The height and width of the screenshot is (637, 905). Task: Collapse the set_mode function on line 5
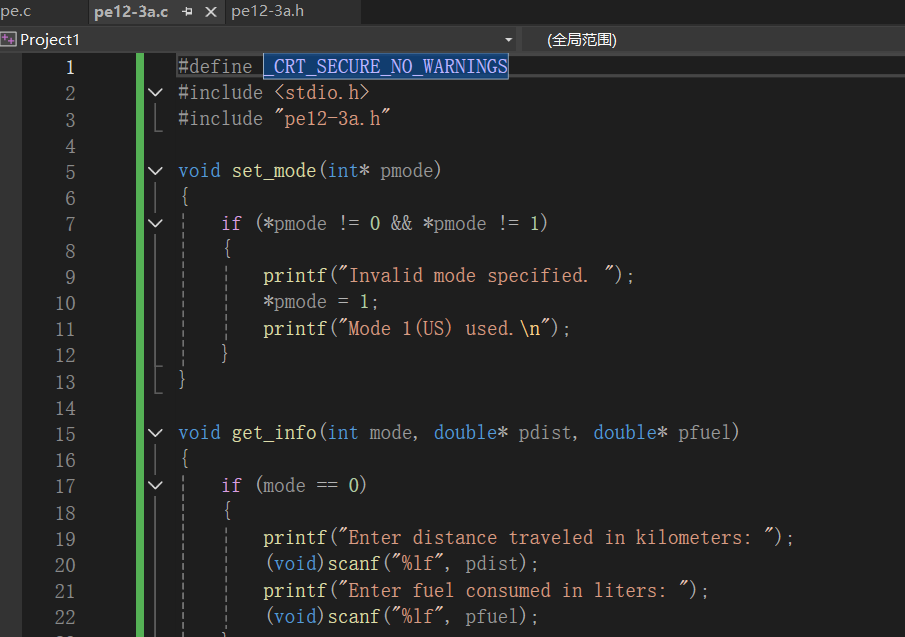pyautogui.click(x=155, y=171)
